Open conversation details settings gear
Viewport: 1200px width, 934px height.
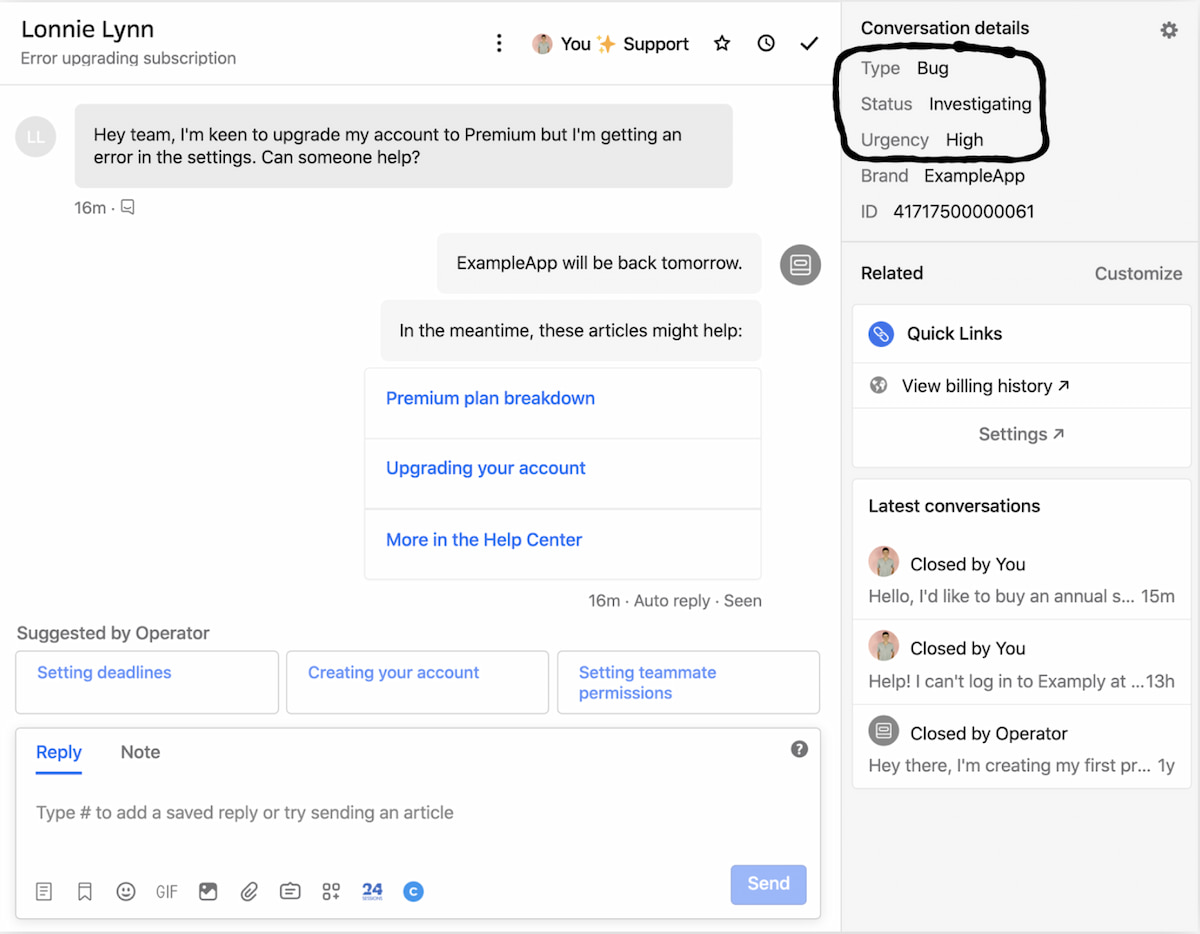click(x=1168, y=30)
